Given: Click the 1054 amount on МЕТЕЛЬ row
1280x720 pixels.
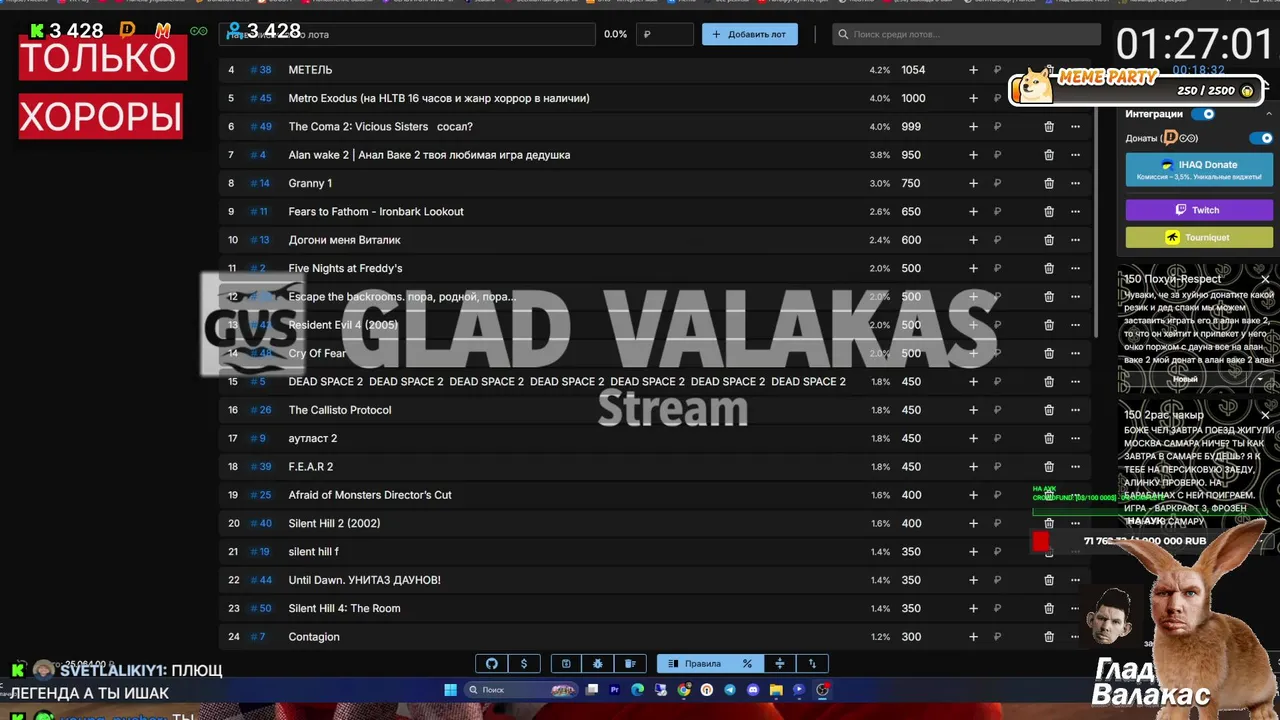Looking at the screenshot, I should 913,70.
